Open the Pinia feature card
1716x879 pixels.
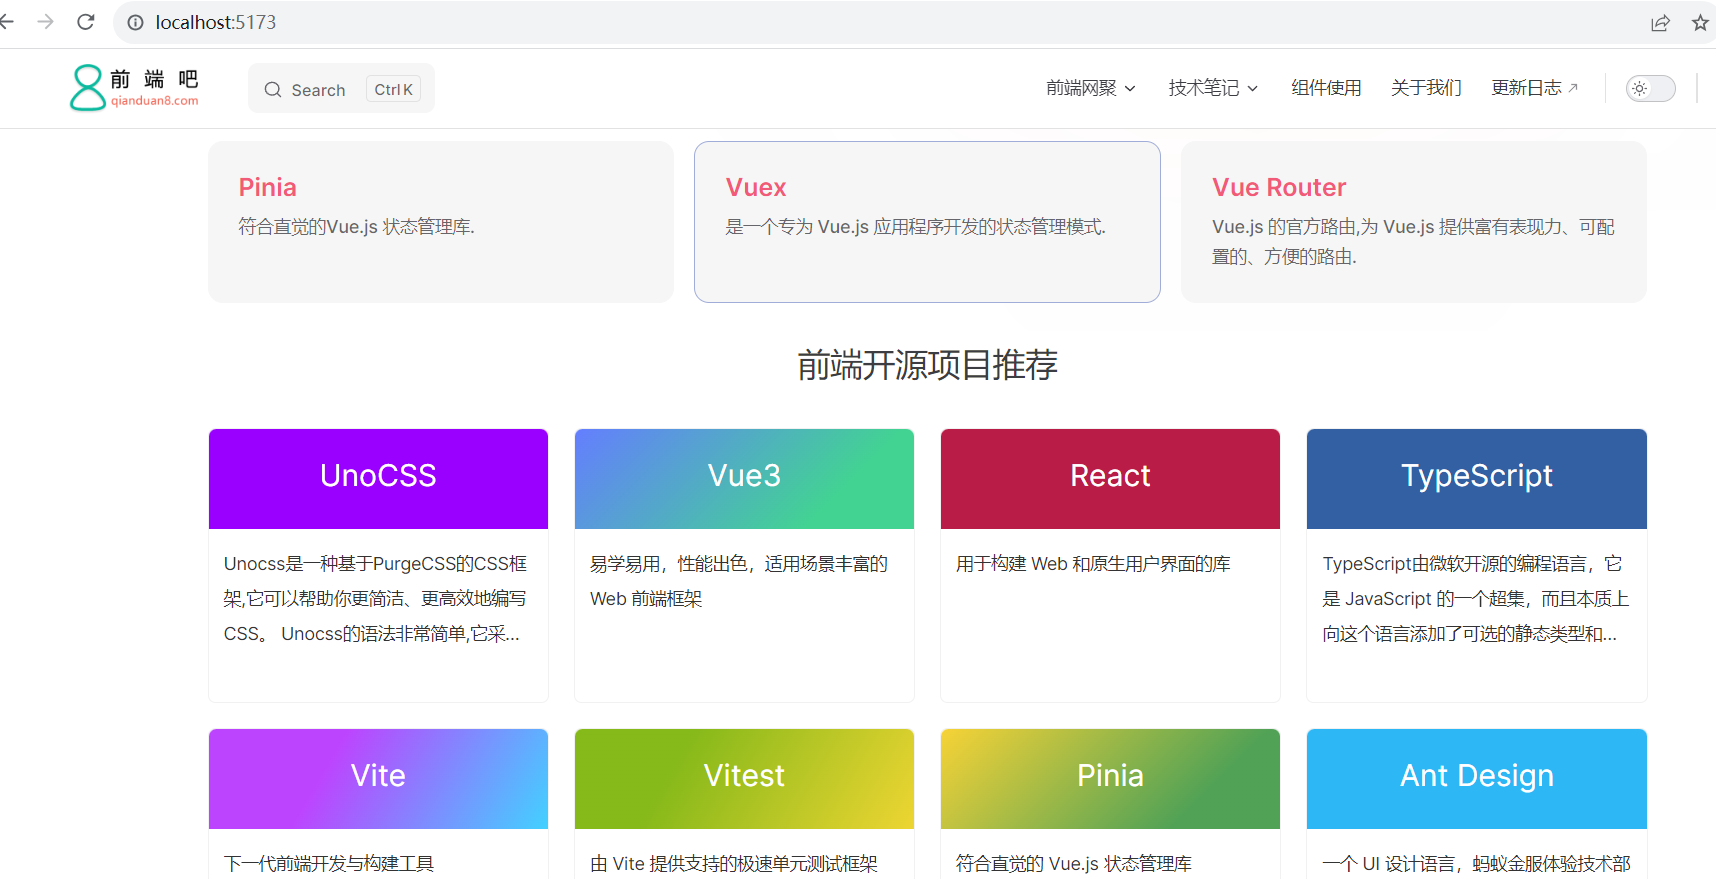[x=441, y=222]
